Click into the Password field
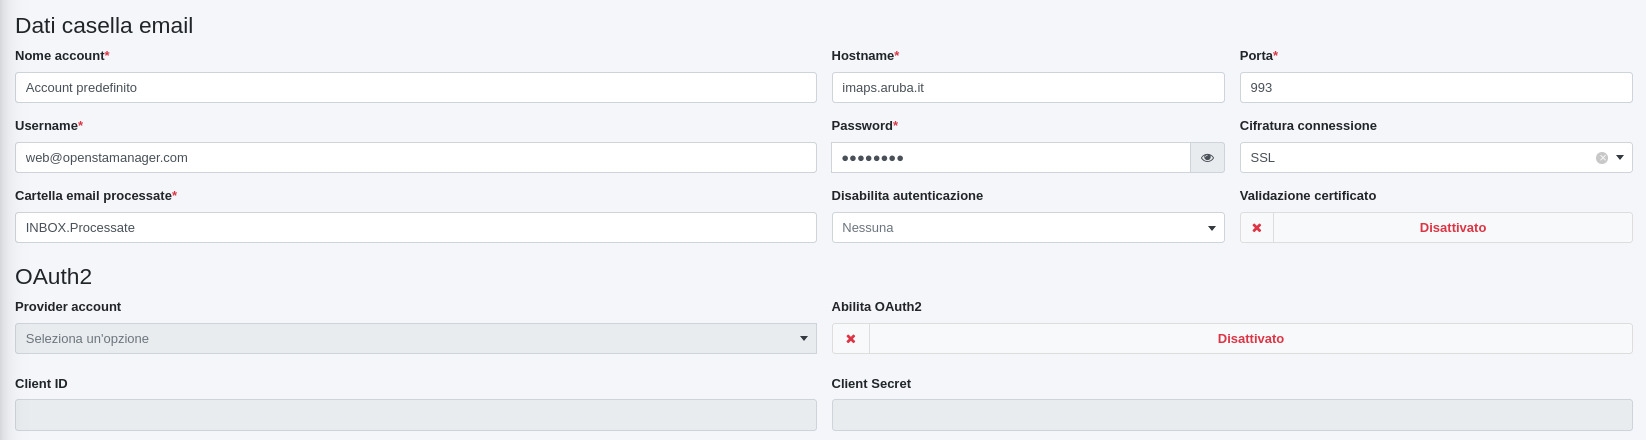 1010,158
